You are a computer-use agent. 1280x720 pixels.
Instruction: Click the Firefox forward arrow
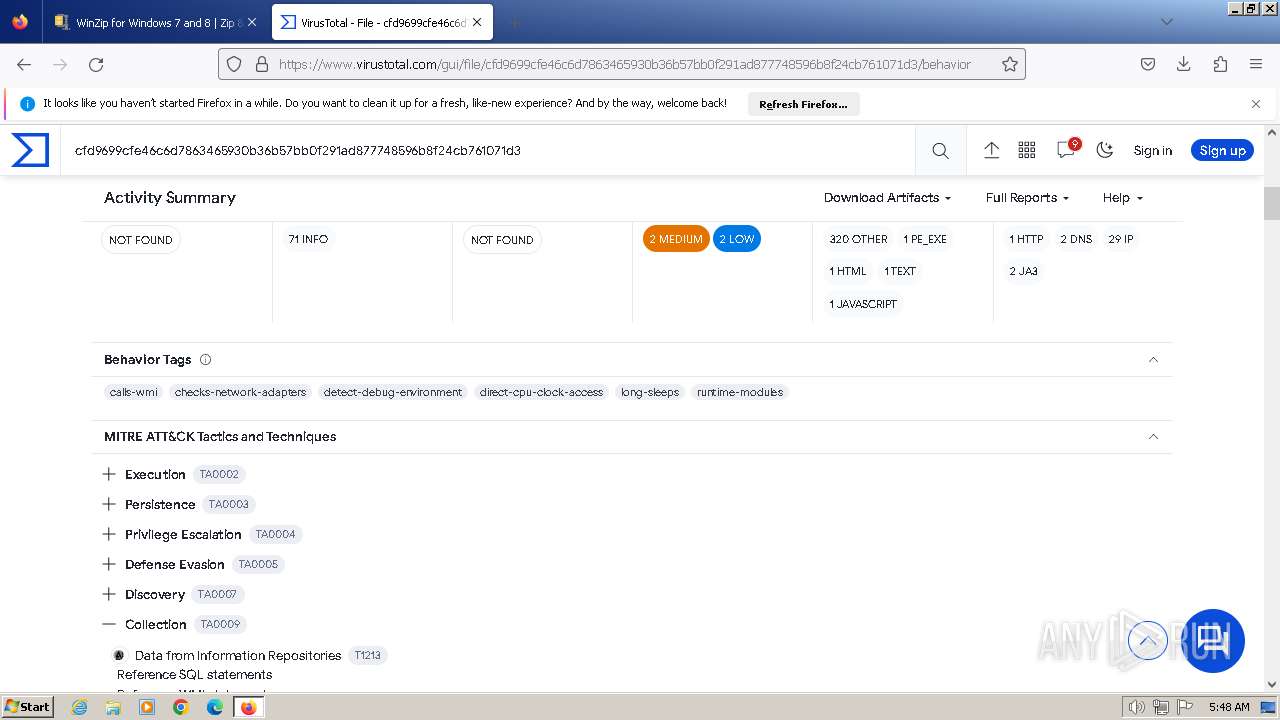pos(60,64)
